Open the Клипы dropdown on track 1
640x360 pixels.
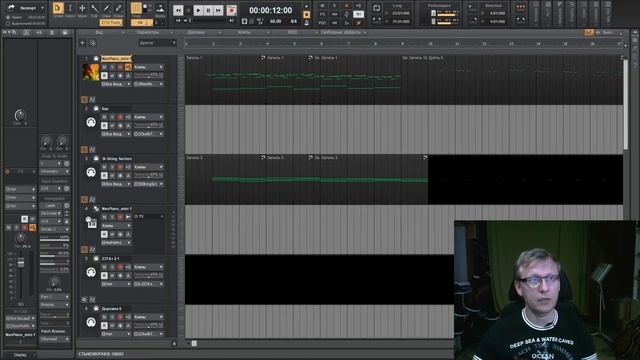149,67
